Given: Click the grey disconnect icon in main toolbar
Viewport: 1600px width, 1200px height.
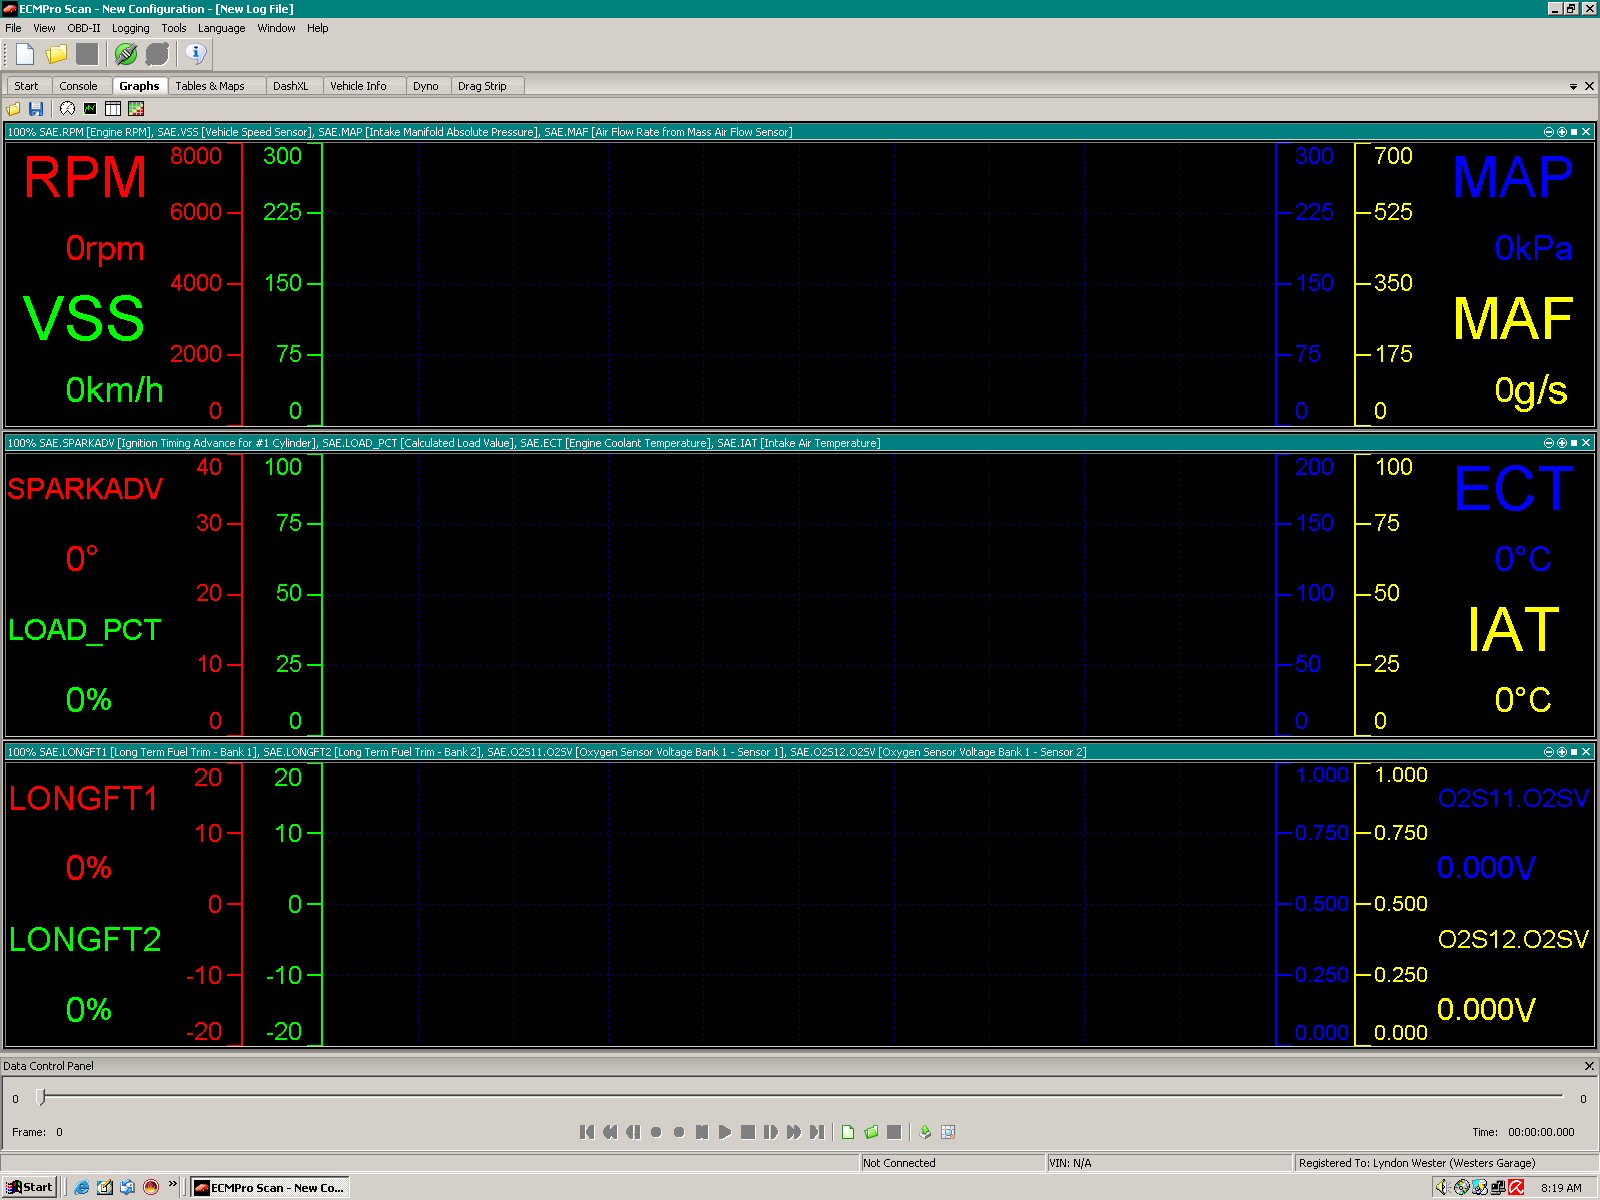Looking at the screenshot, I should click(x=157, y=54).
